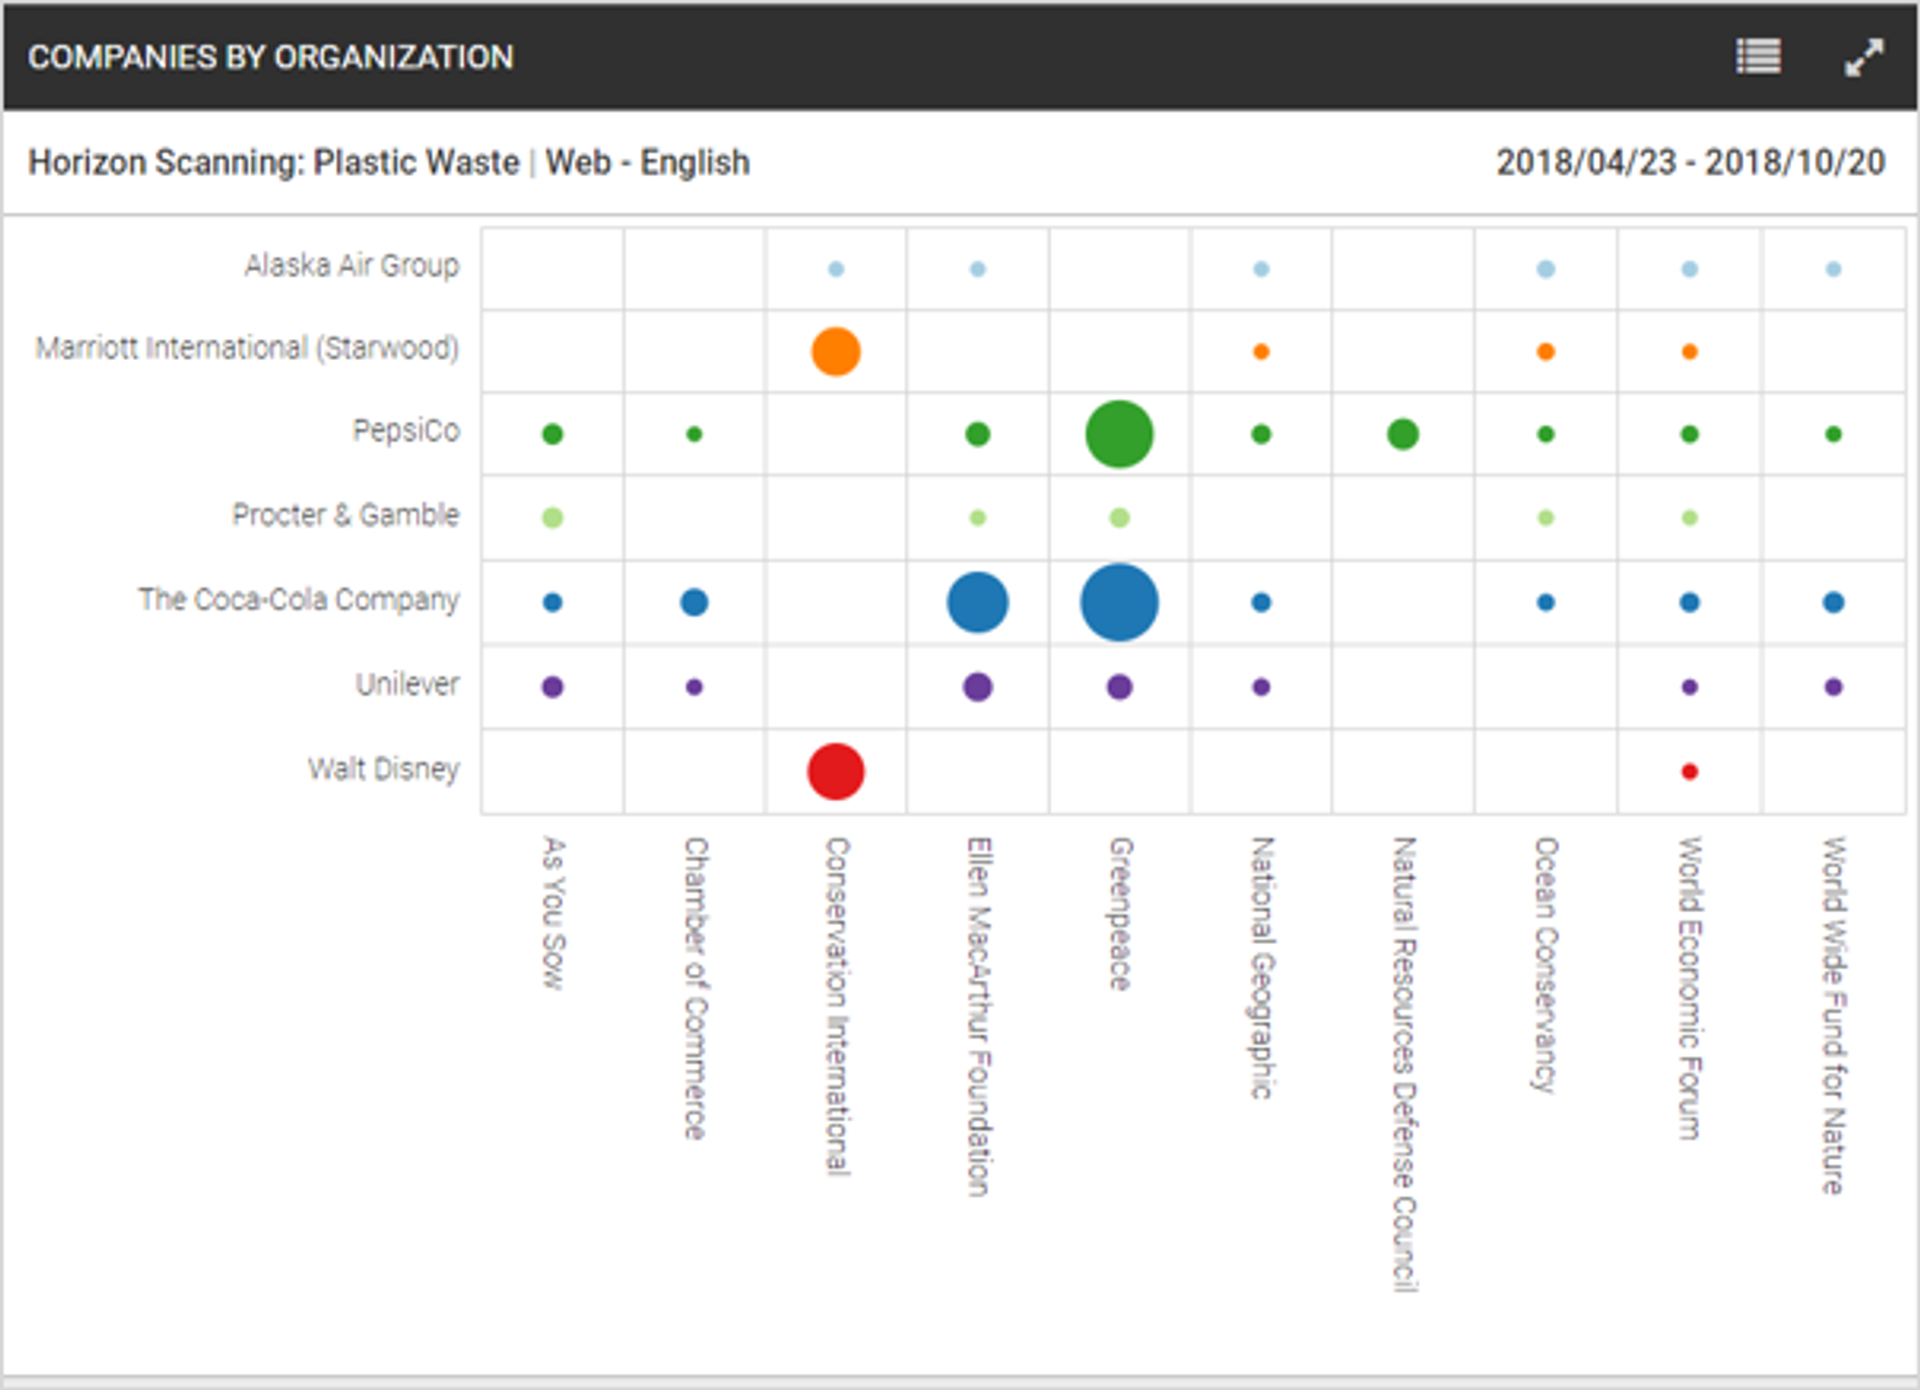Select Unilever National Geographic dot
Screen dimensions: 1920x1390
1261,687
